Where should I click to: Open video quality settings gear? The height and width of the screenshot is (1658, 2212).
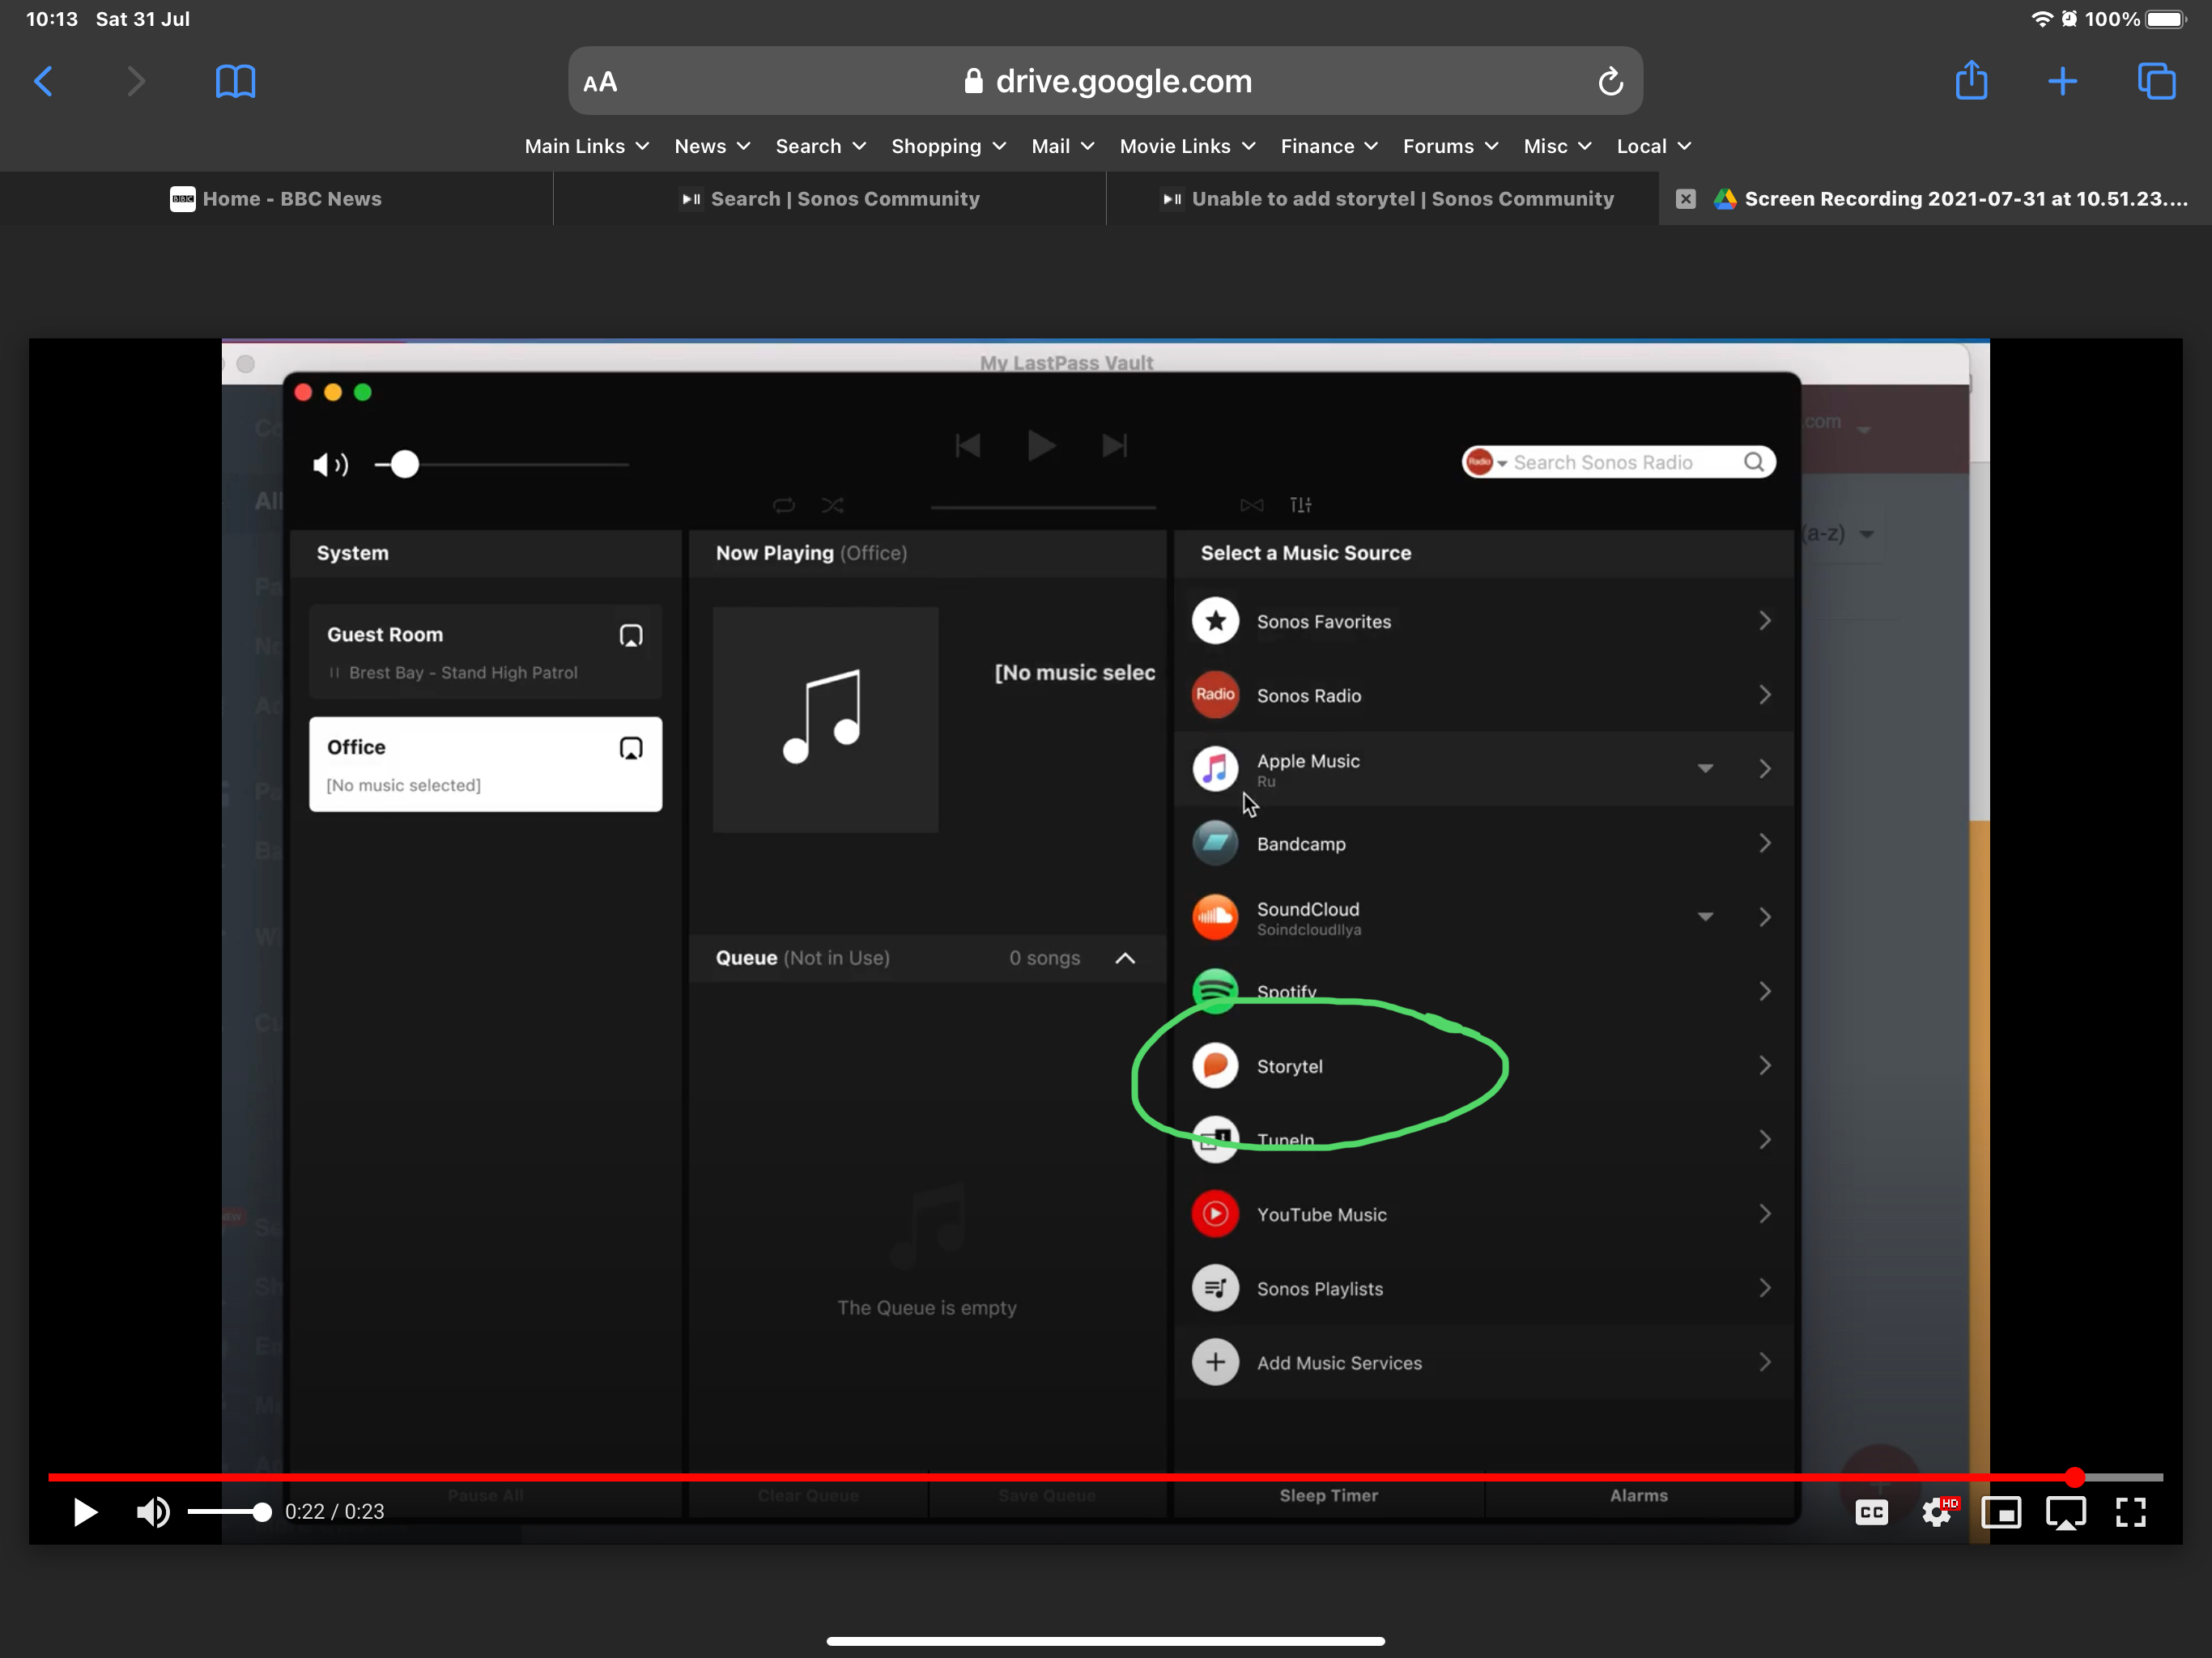pyautogui.click(x=1937, y=1512)
